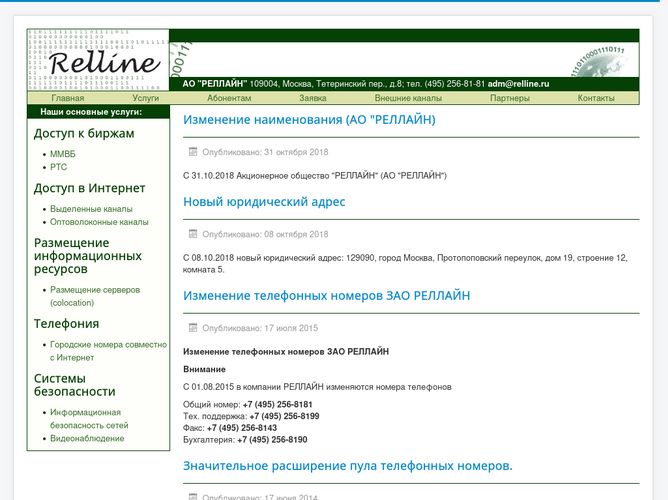Click text Опубликовано: 08 октября 2018
This screenshot has height=500, width=668.
pyautogui.click(x=265, y=234)
